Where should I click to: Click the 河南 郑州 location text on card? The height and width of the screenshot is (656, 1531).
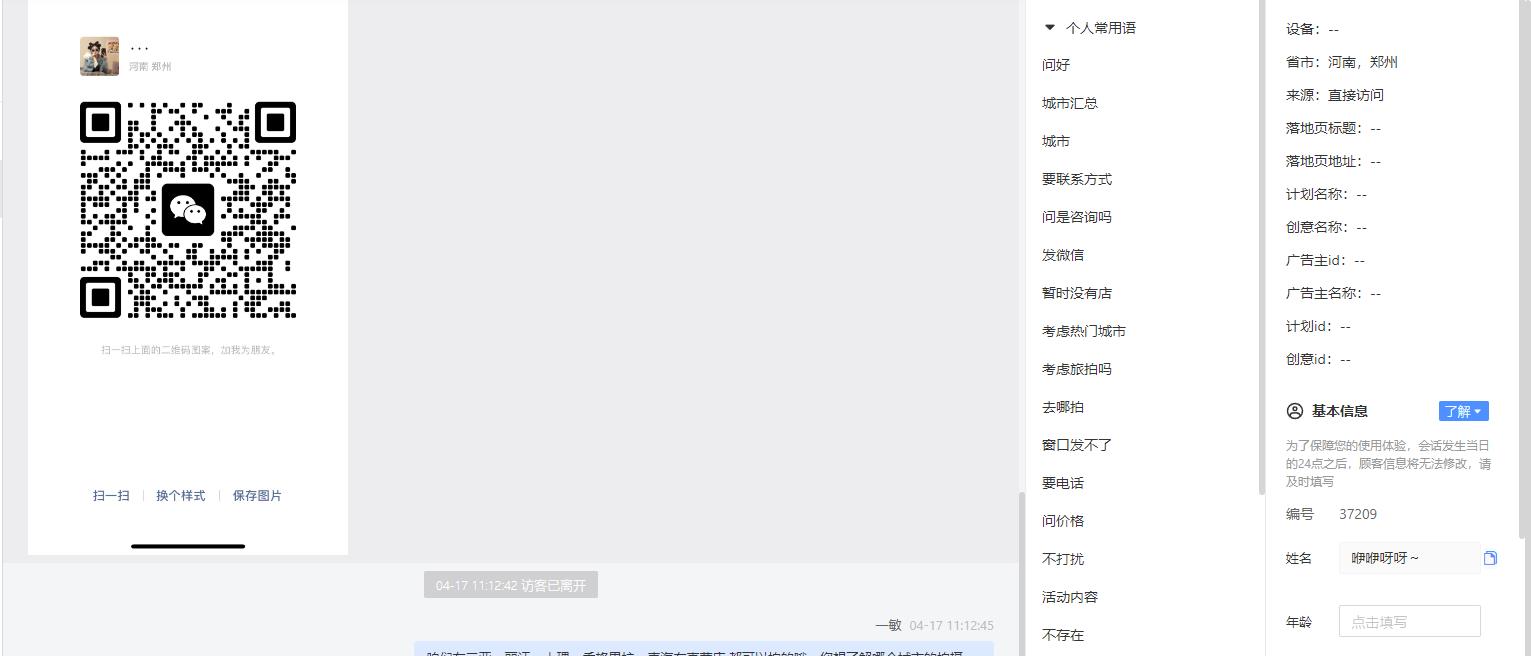[150, 66]
